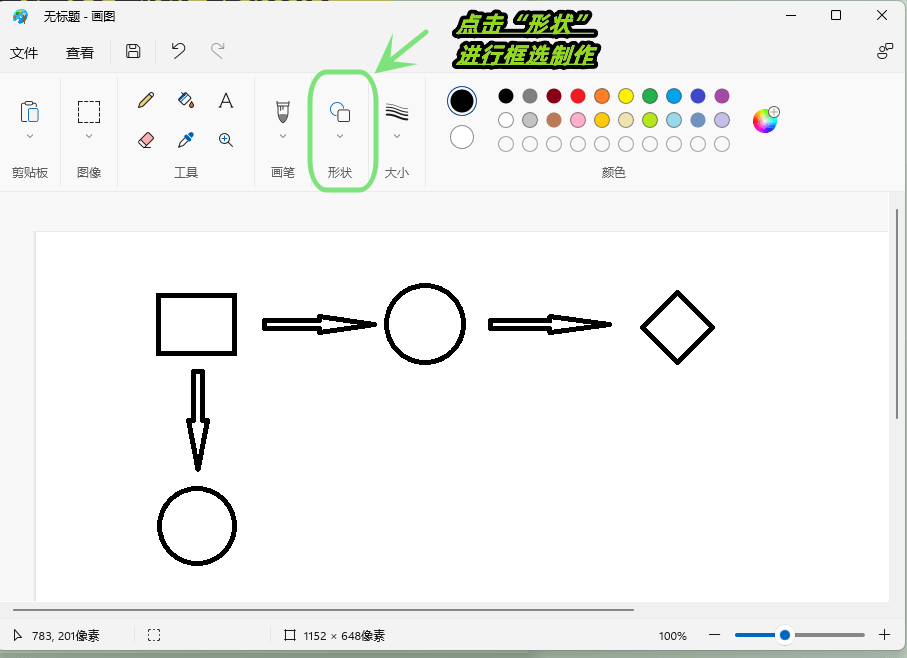
Task: Click the horizontal scrollbar
Action: point(323,609)
